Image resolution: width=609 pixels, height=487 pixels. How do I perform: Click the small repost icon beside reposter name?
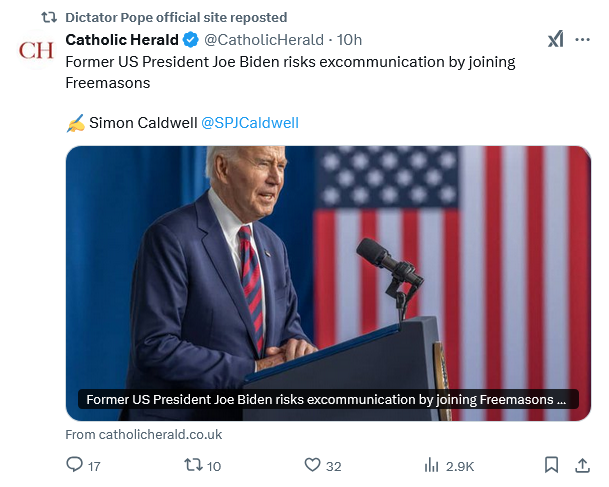pos(47,17)
